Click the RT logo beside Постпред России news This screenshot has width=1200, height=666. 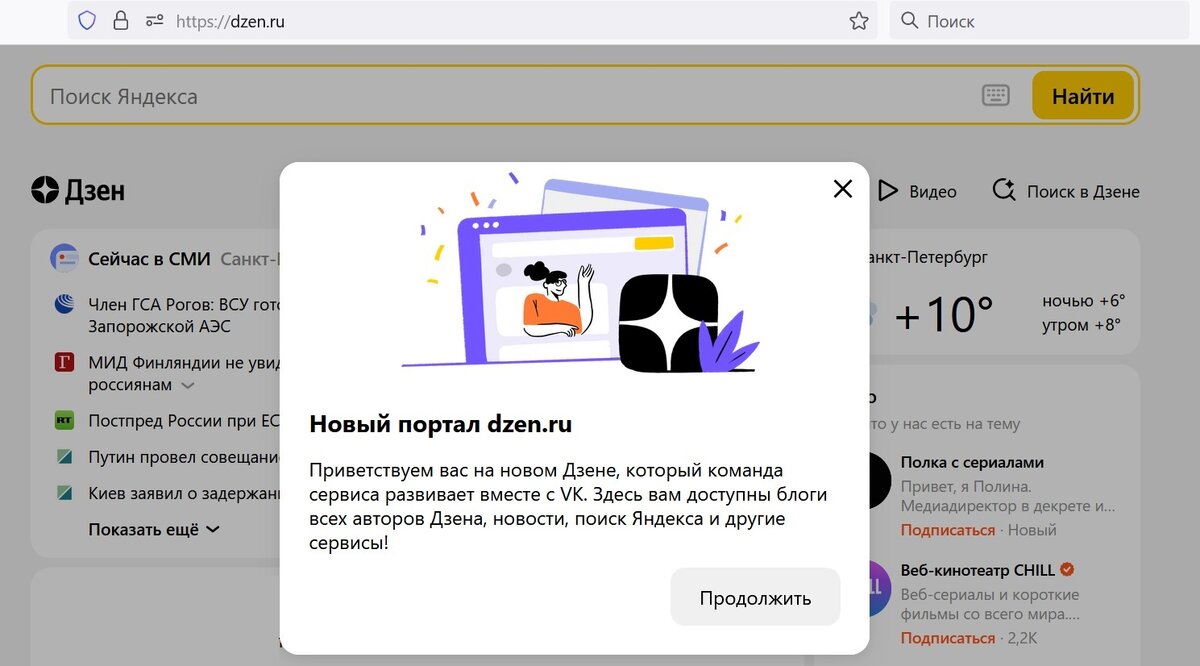(x=65, y=421)
